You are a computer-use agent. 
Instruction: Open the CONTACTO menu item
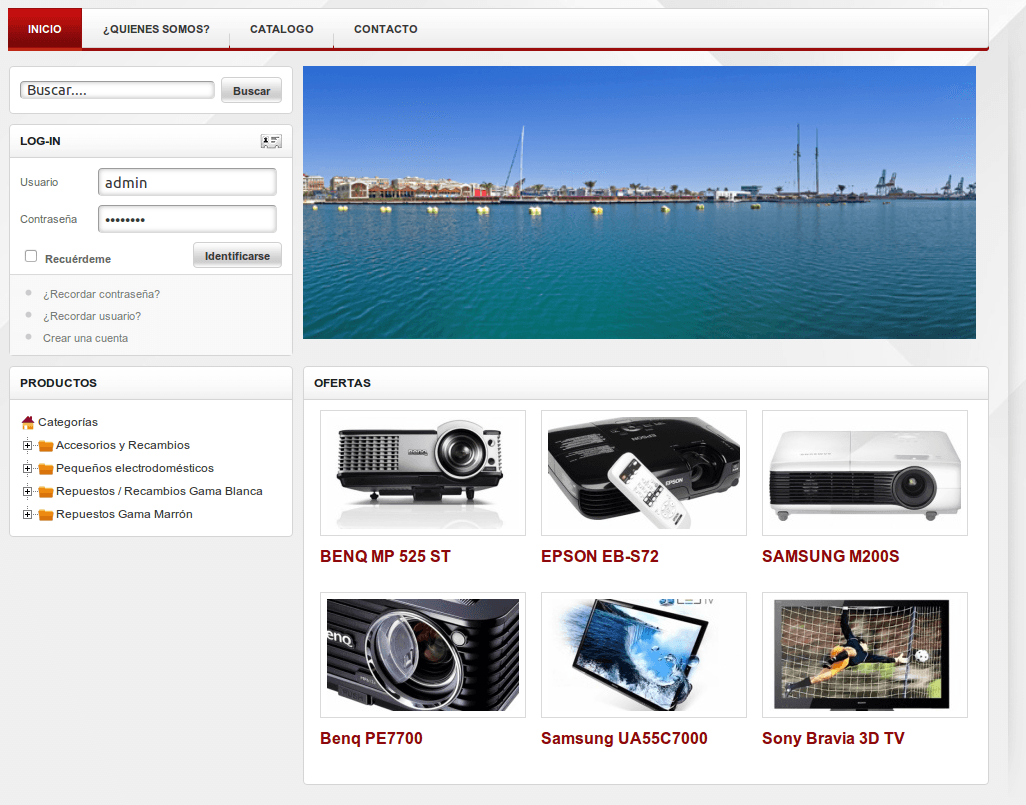pos(385,29)
